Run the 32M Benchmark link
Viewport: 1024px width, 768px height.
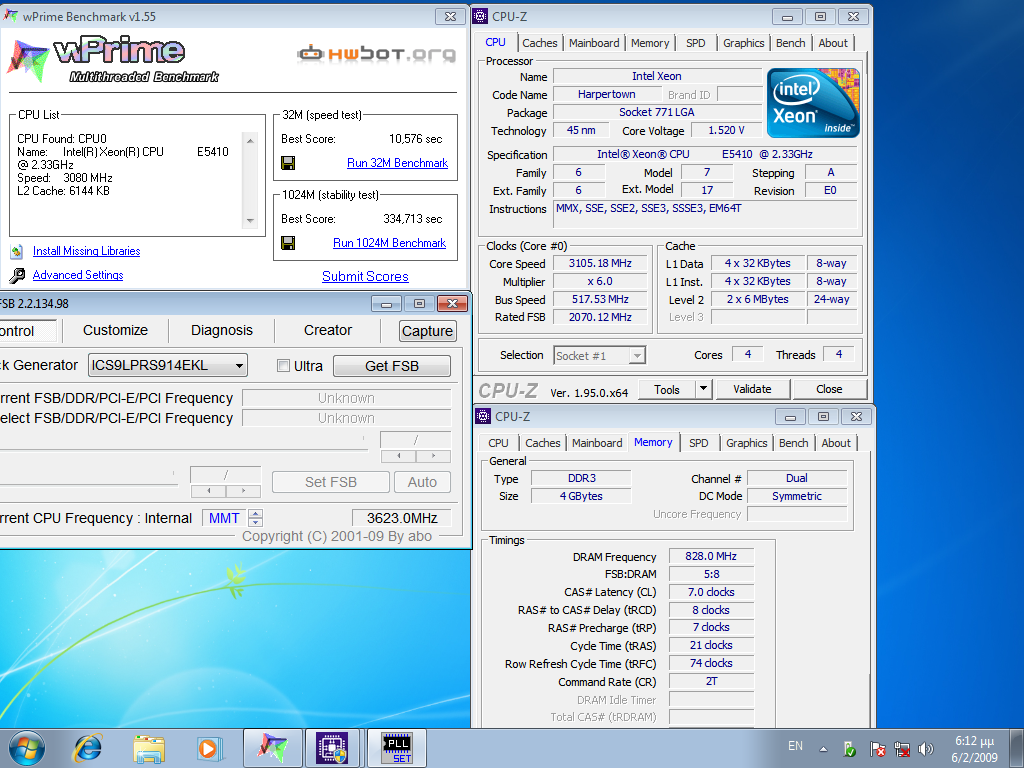point(397,163)
